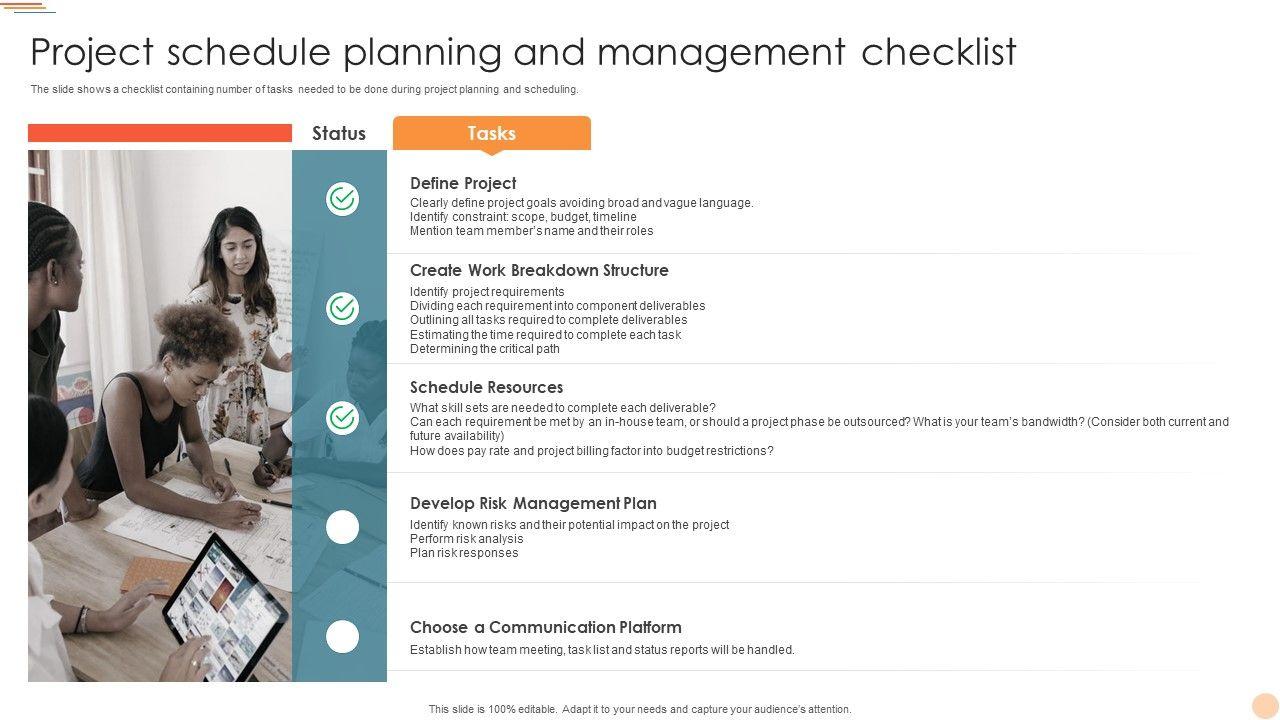Click the Status column header
Screen dimensions: 1280x720
(x=339, y=133)
